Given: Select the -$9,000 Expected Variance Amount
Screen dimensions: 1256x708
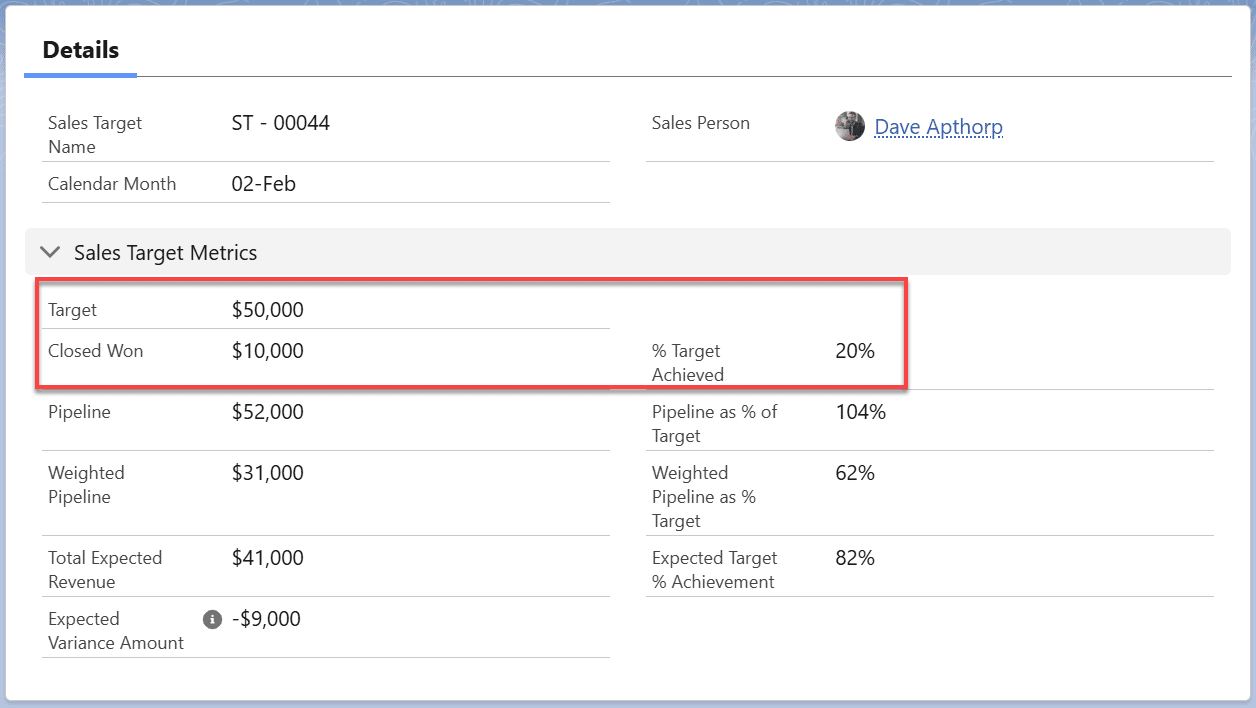Looking at the screenshot, I should coord(265,619).
